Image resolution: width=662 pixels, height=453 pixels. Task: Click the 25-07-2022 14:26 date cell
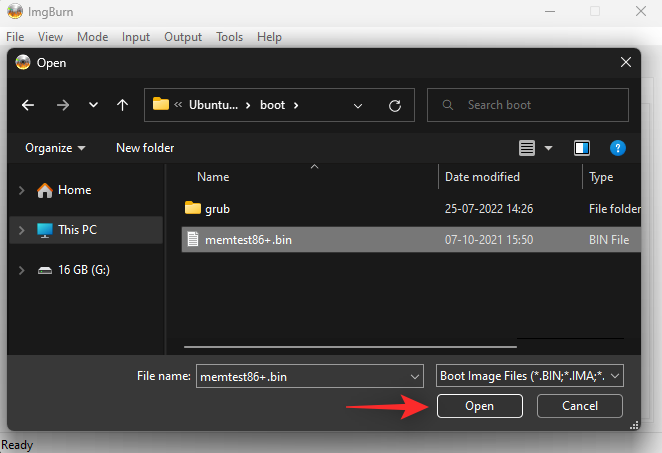pos(489,209)
